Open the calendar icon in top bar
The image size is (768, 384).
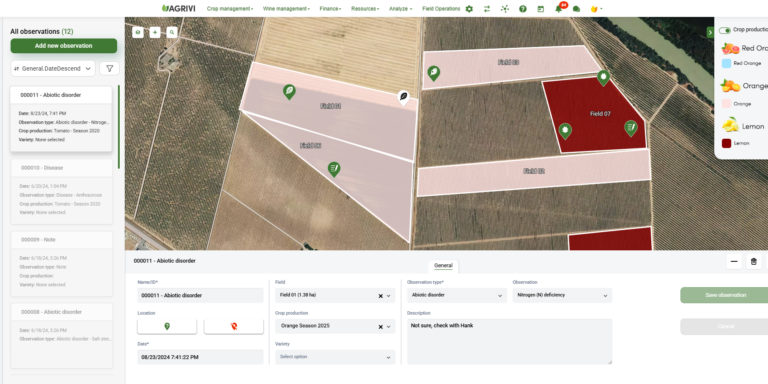click(541, 9)
